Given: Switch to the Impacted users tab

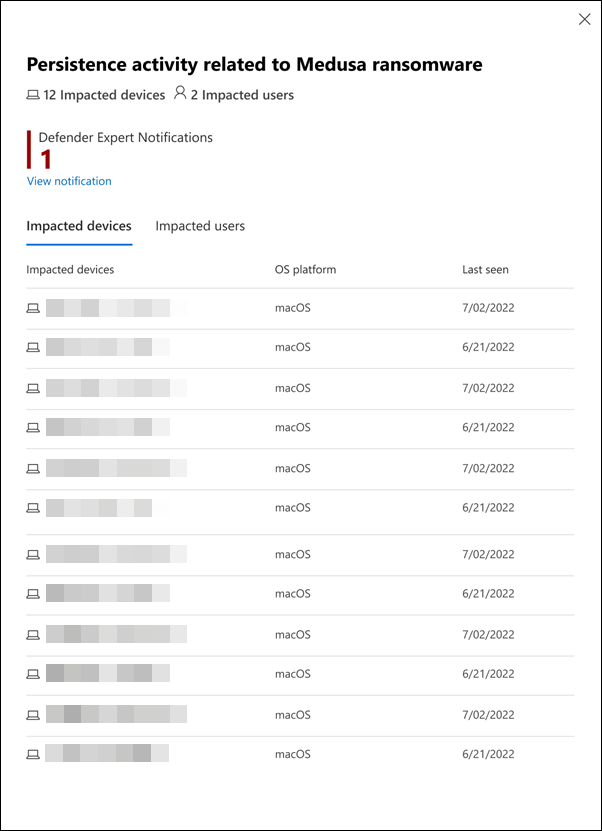Looking at the screenshot, I should tap(200, 226).
